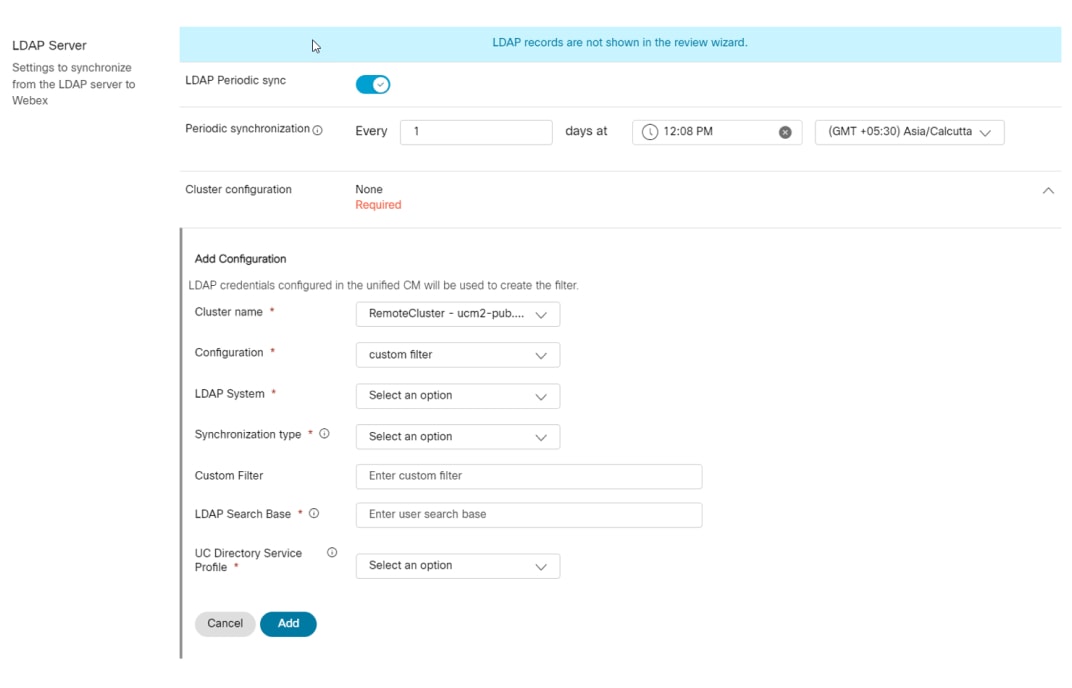Click the Custom Filter input field
The width and height of the screenshot is (1072, 688).
(528, 476)
